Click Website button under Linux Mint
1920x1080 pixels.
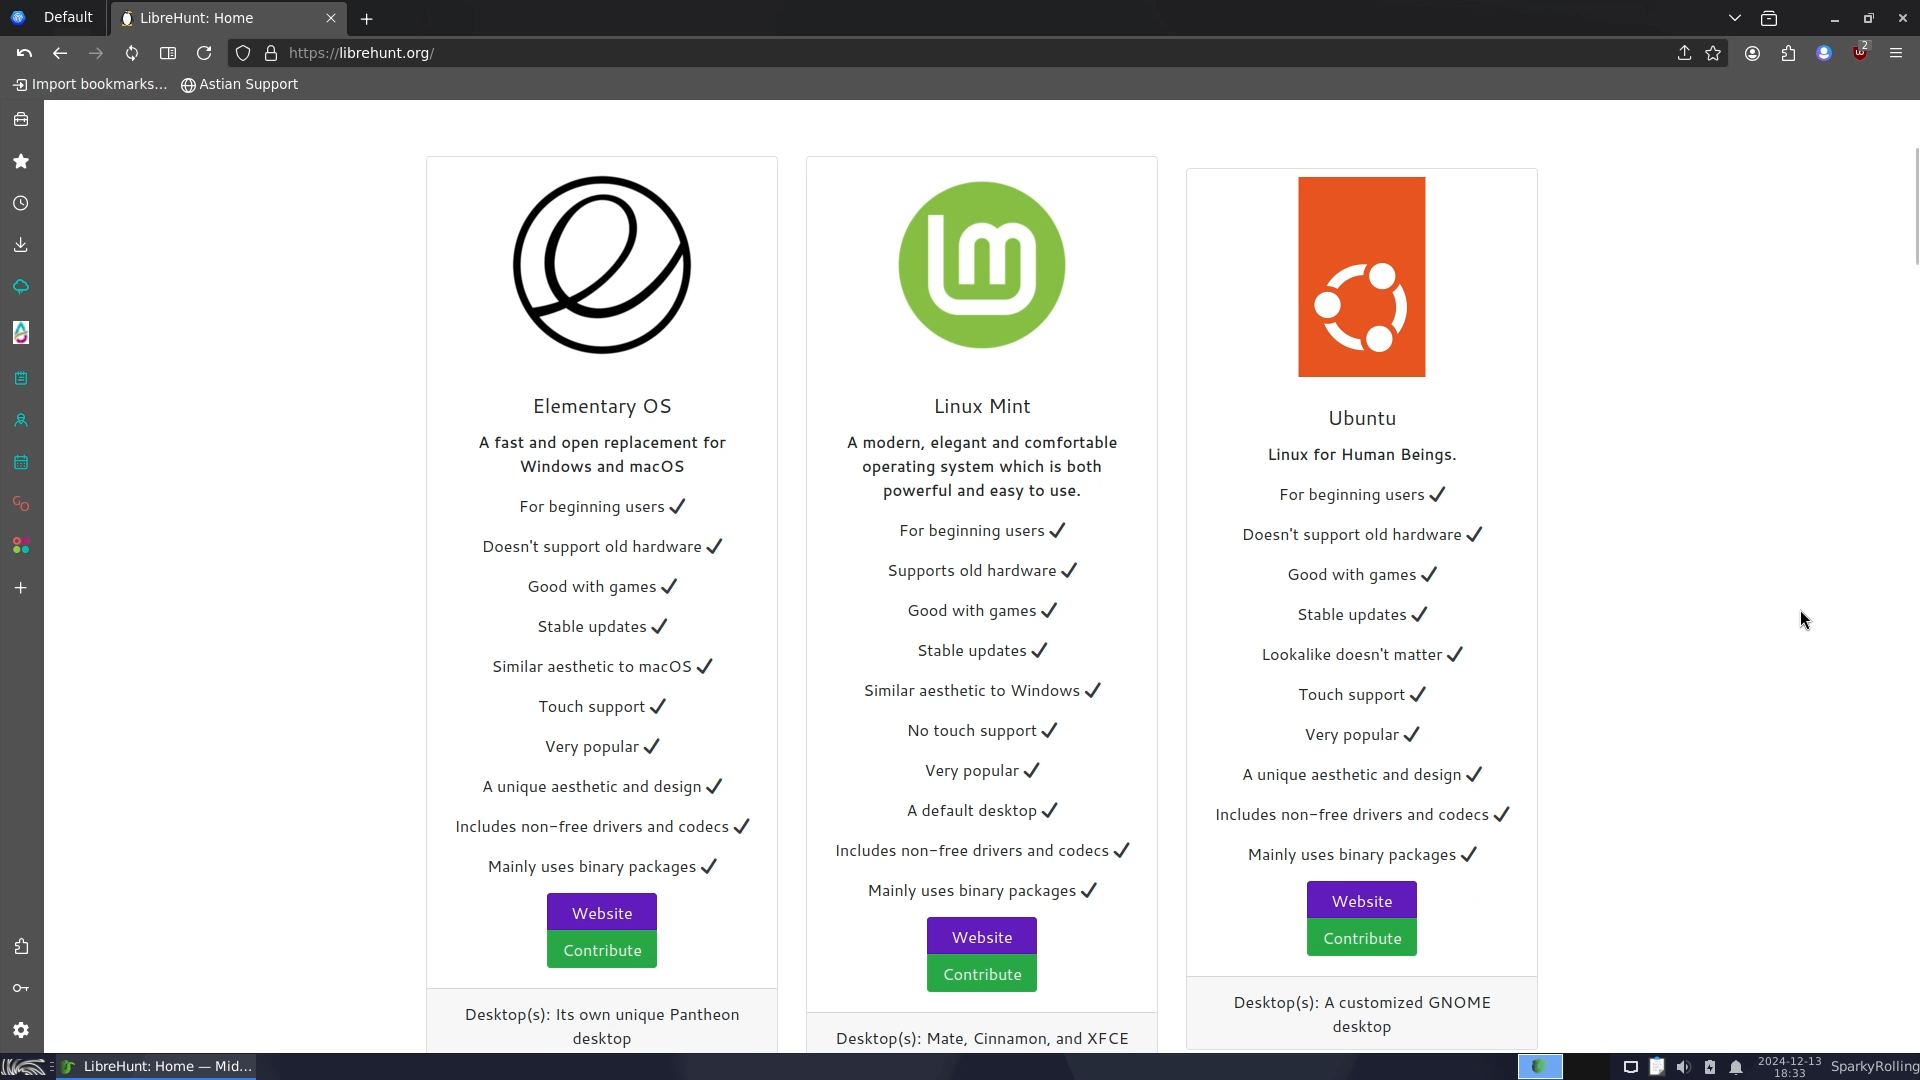[981, 937]
